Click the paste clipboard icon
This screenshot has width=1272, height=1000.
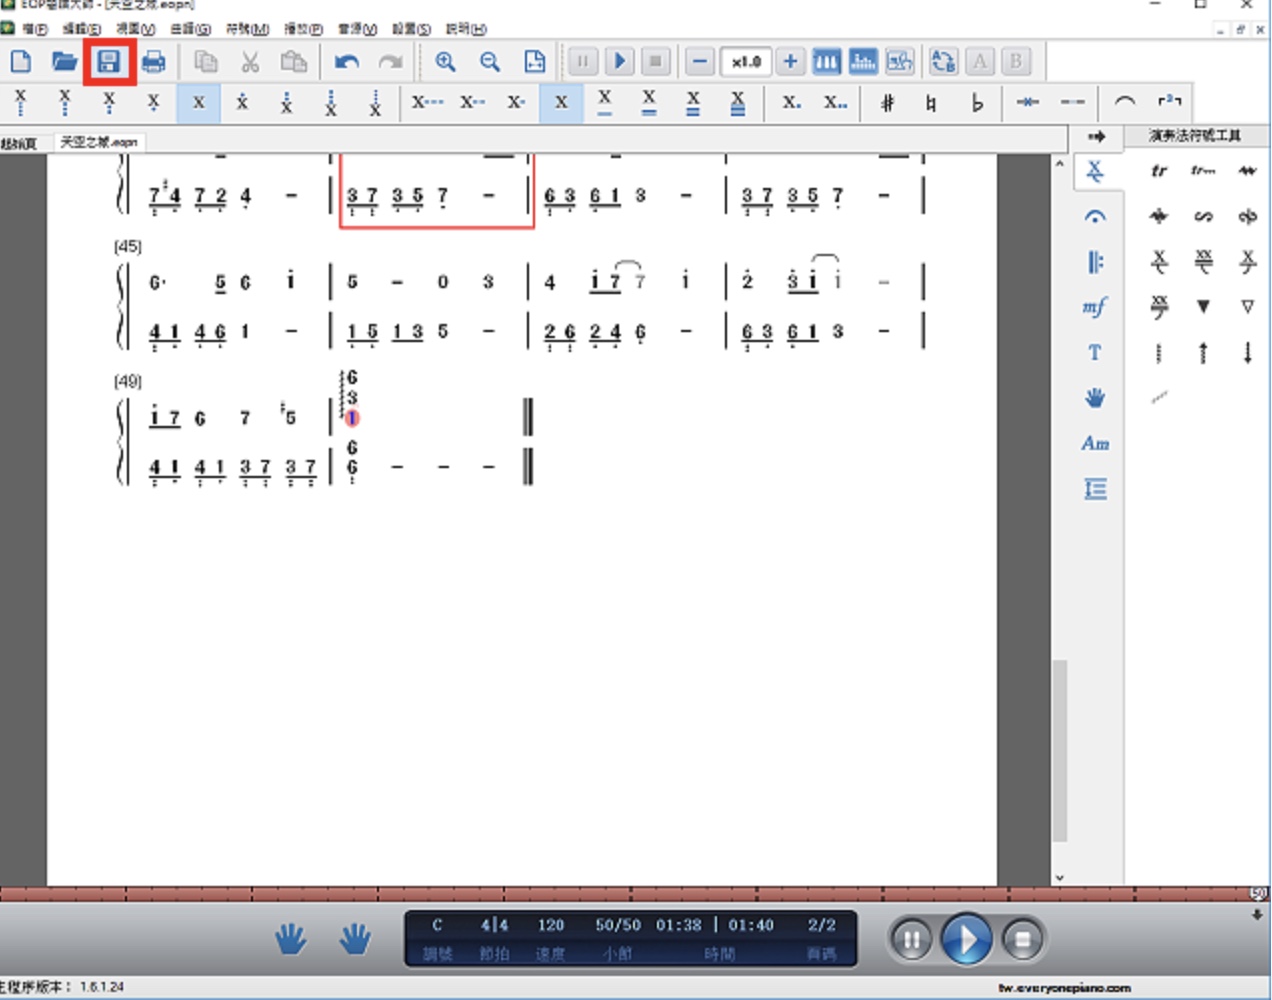point(294,62)
